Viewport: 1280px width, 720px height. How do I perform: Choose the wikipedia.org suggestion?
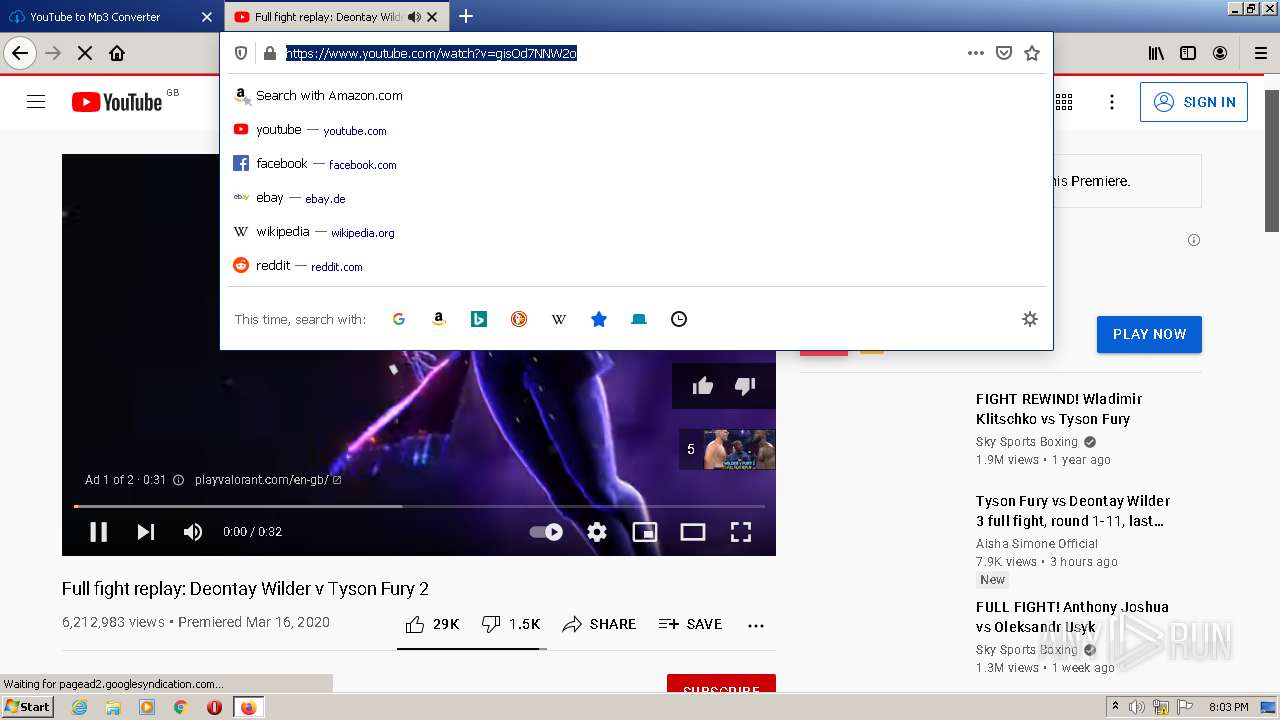[636, 232]
